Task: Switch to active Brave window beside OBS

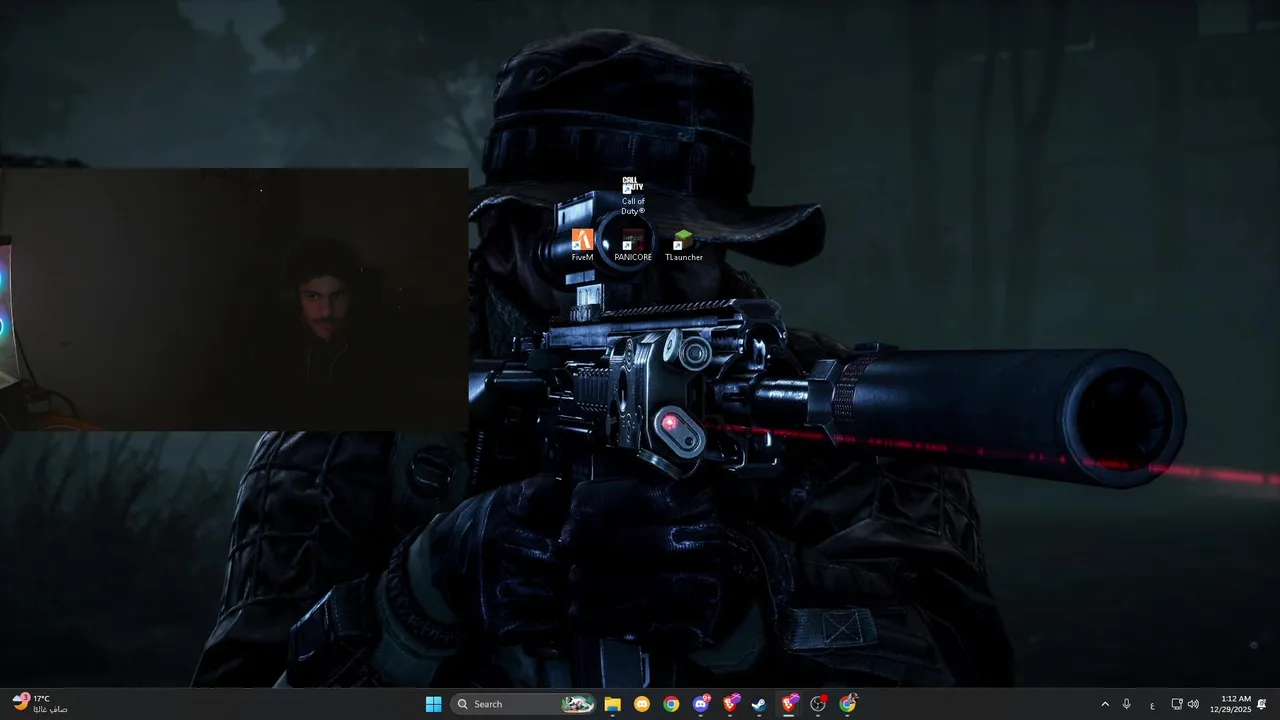Action: point(789,704)
